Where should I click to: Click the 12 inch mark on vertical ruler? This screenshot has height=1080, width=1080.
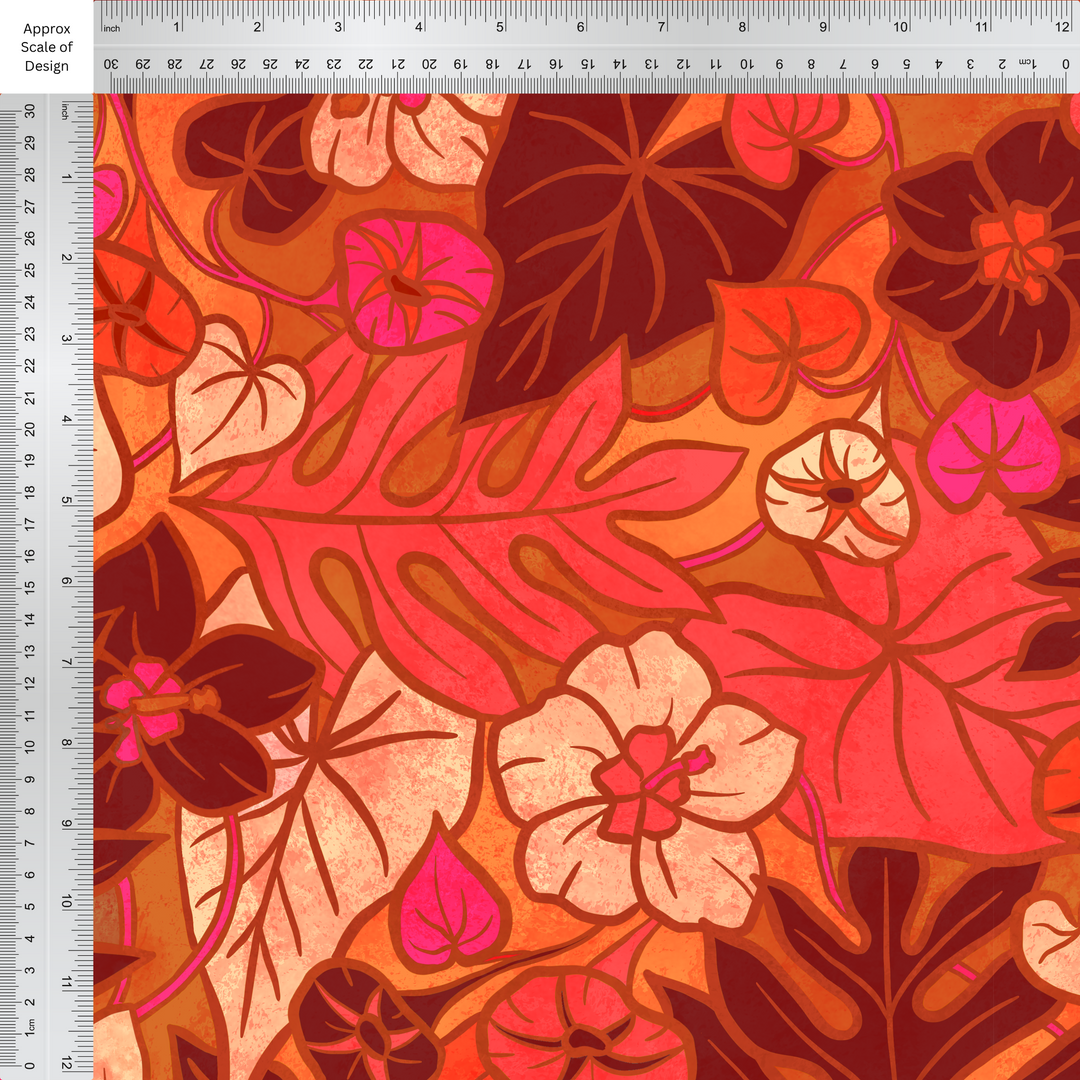[66, 1061]
